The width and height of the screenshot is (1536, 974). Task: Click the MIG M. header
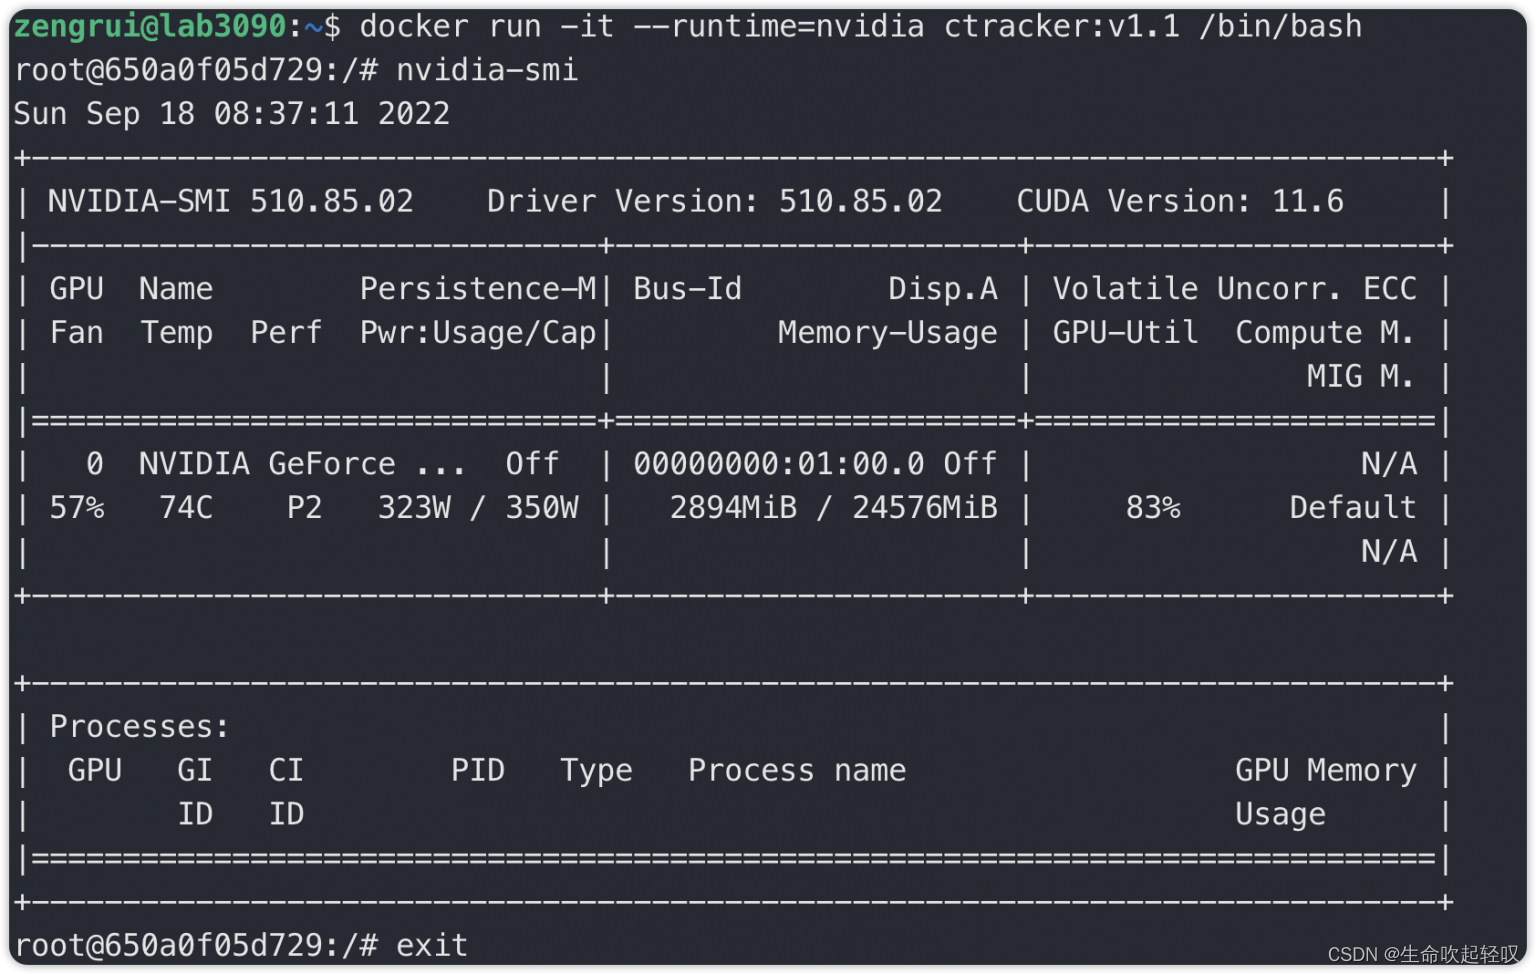[1361, 376]
